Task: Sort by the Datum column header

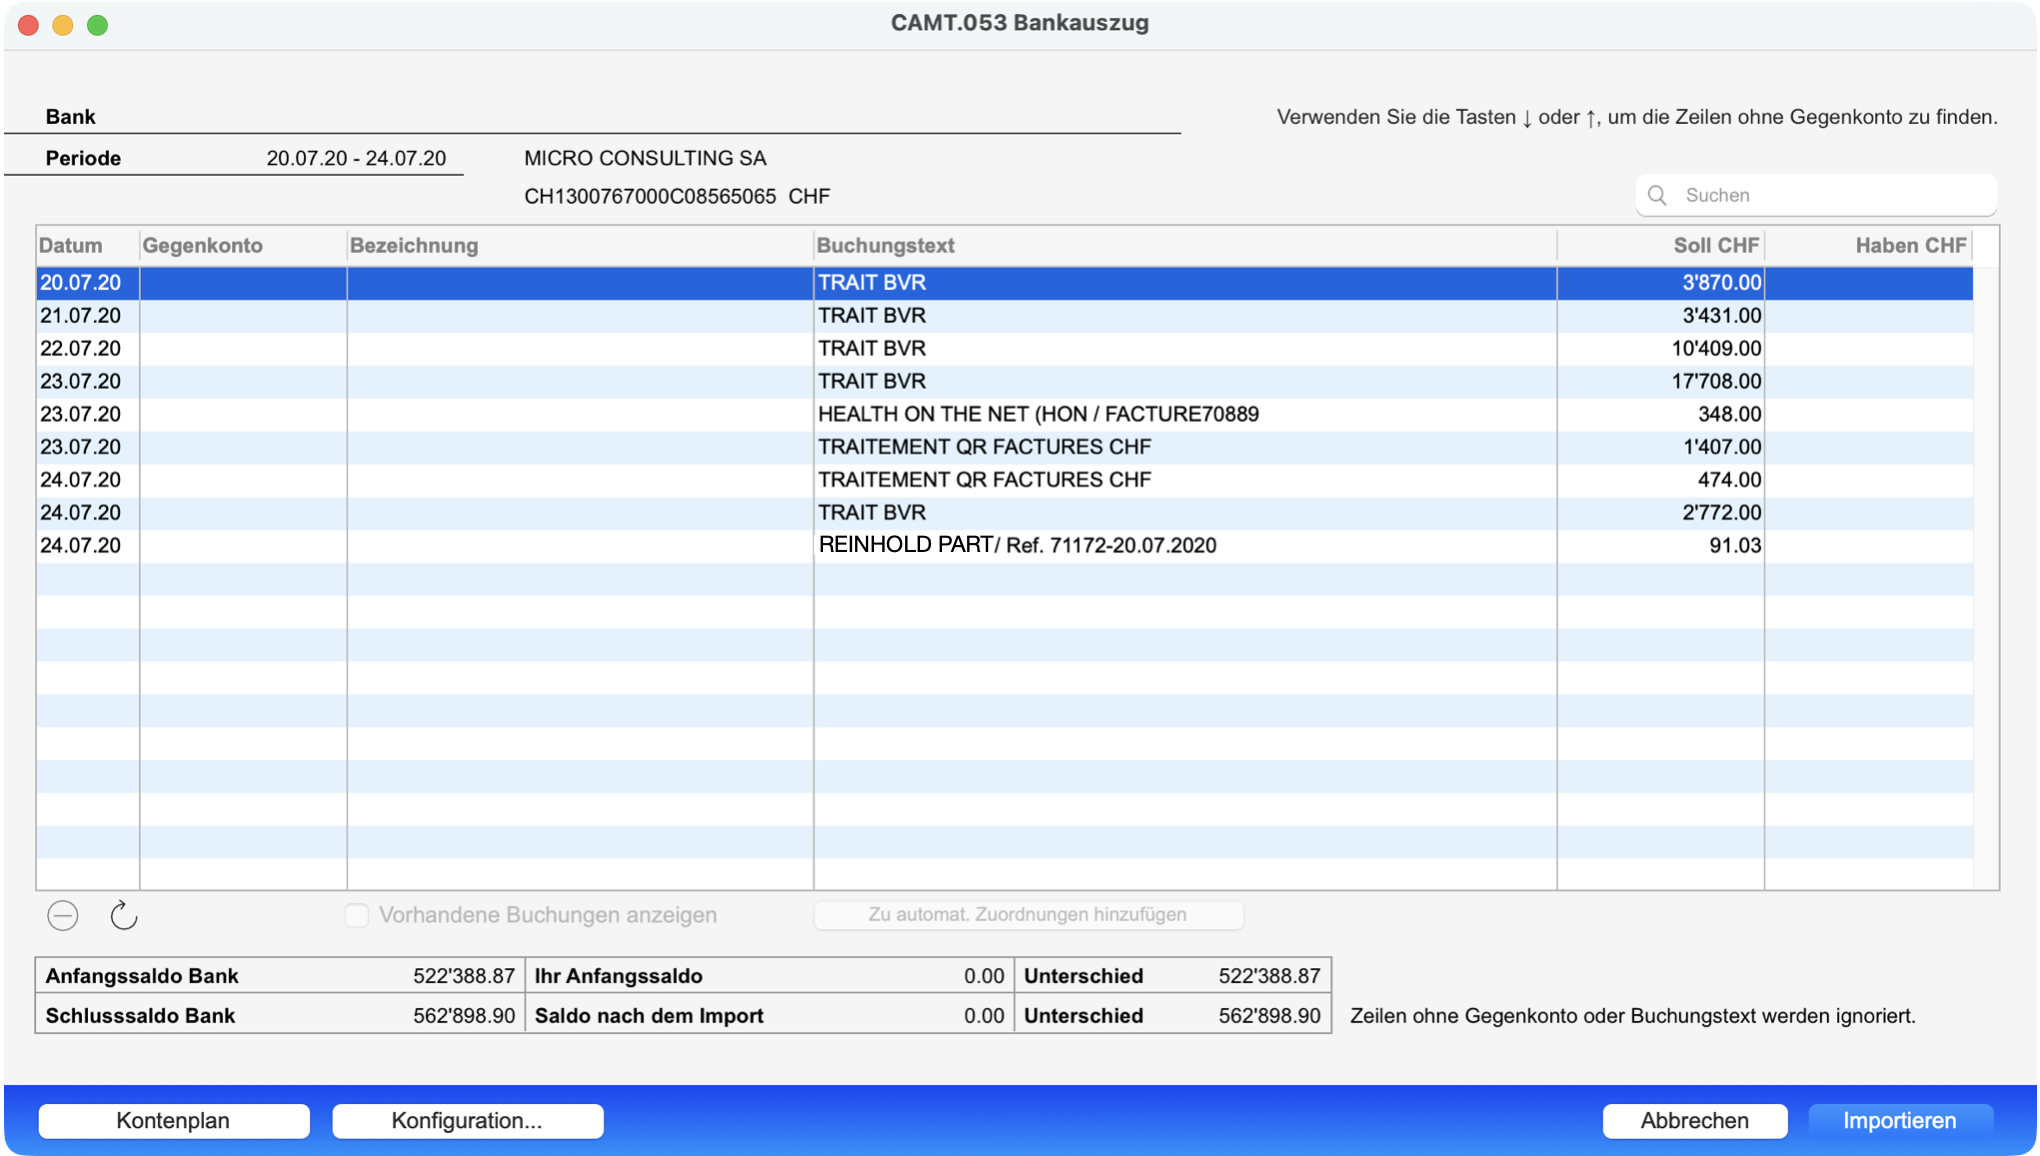Action: click(71, 245)
